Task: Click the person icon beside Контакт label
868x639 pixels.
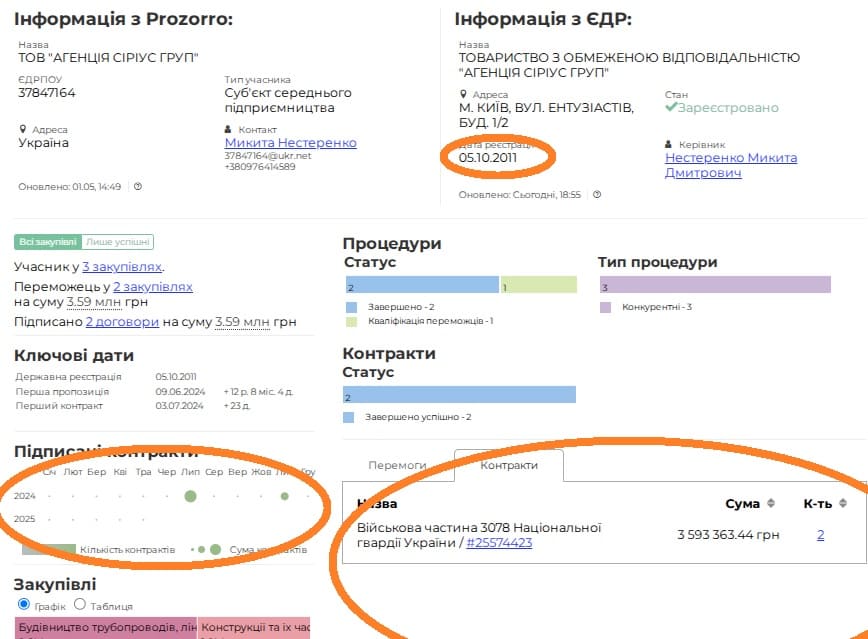Action: (228, 130)
